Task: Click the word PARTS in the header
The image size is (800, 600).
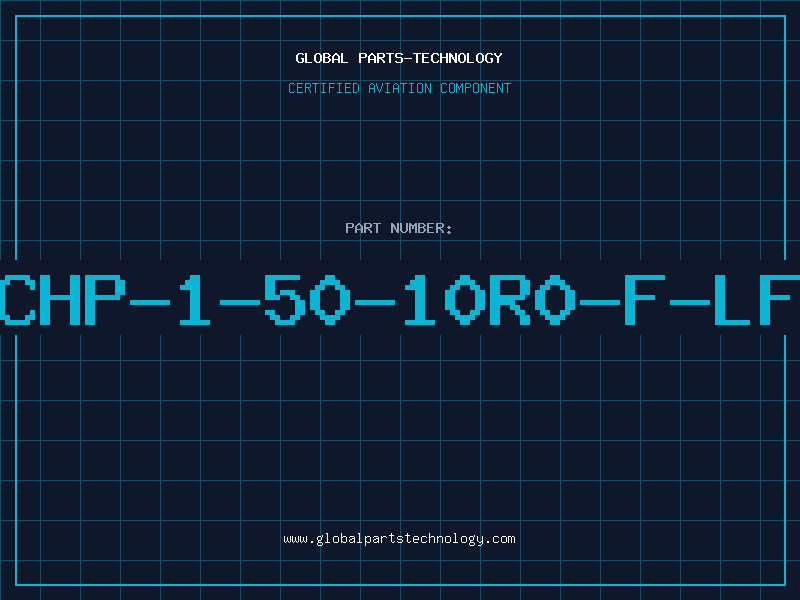Action: coord(381,58)
